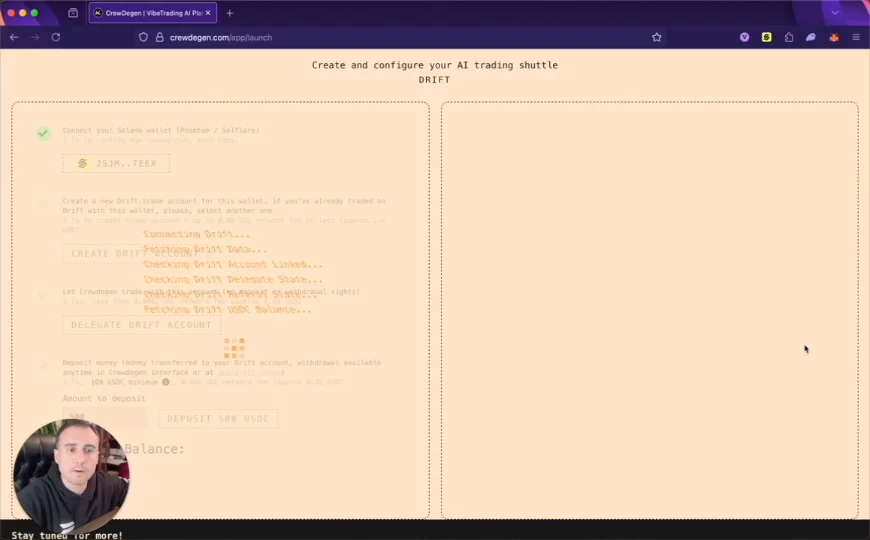
Task: Click the info icon beside 100 USDC minimum
Action: (166, 382)
